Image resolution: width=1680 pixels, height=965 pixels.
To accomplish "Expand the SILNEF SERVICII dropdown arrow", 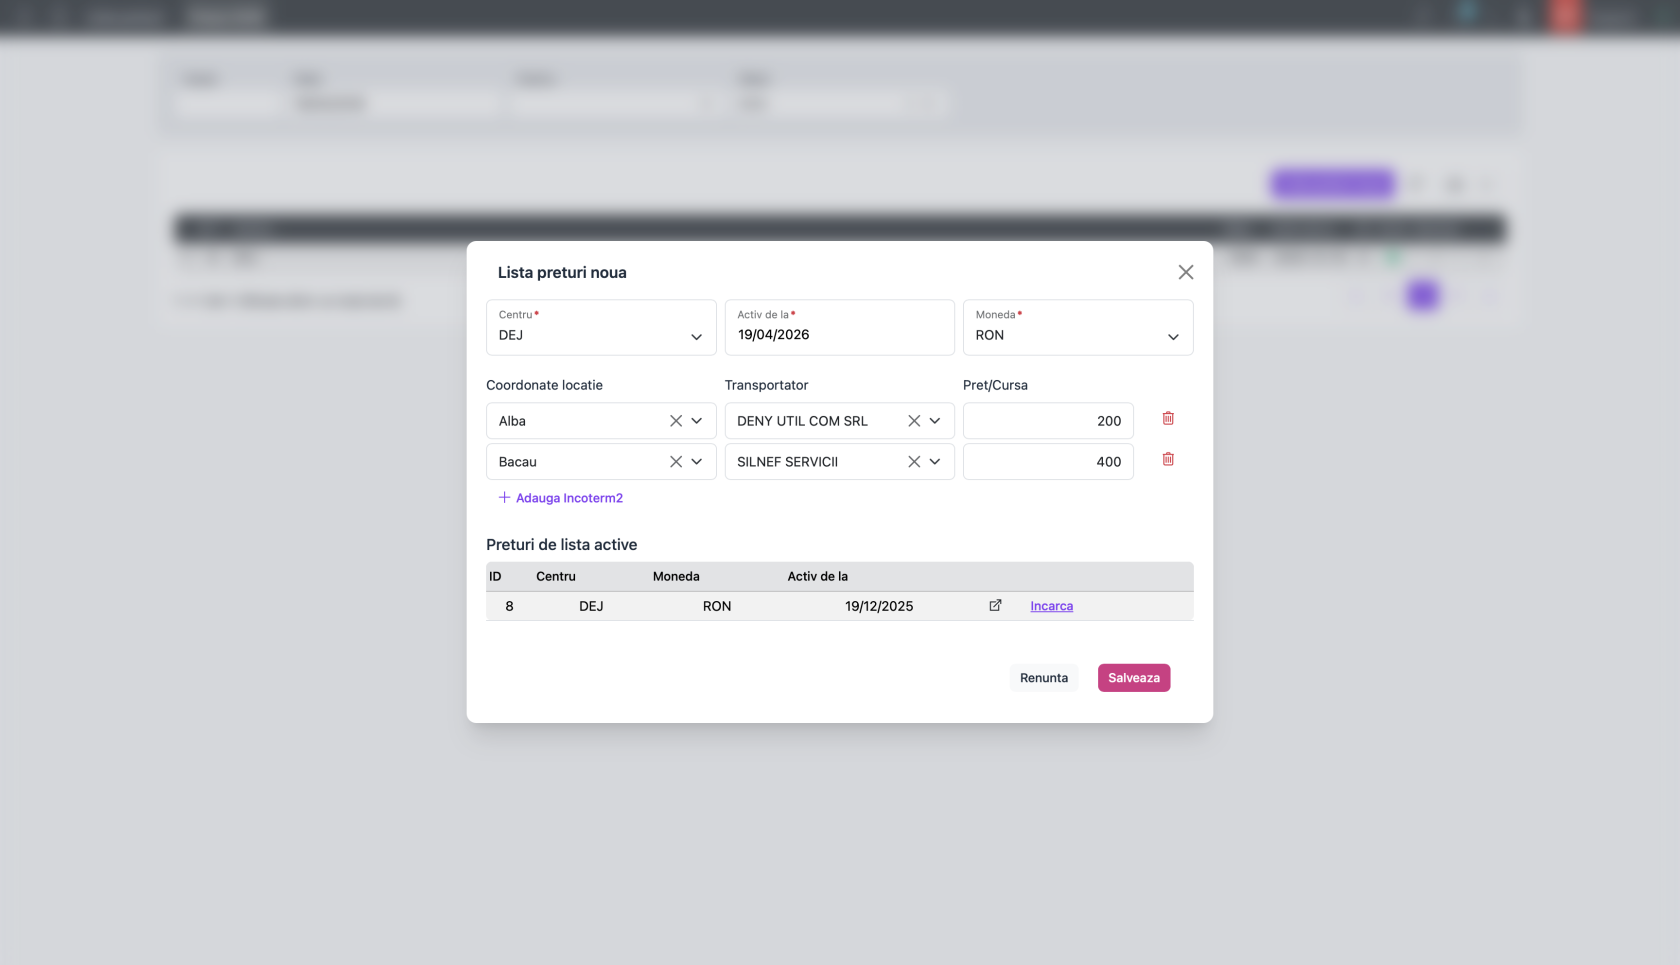I will tap(935, 462).
